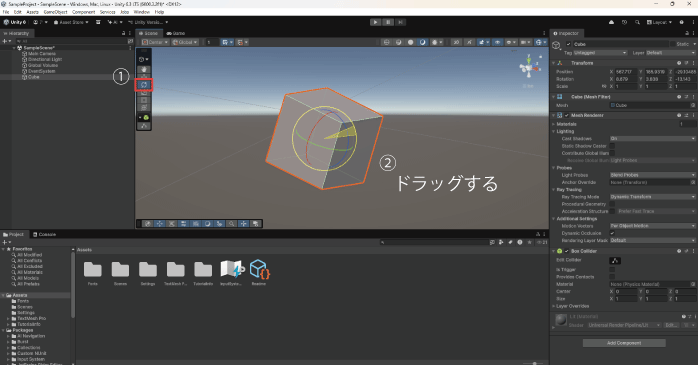
Task: Click All Materials in Favorites
Action: point(30,272)
